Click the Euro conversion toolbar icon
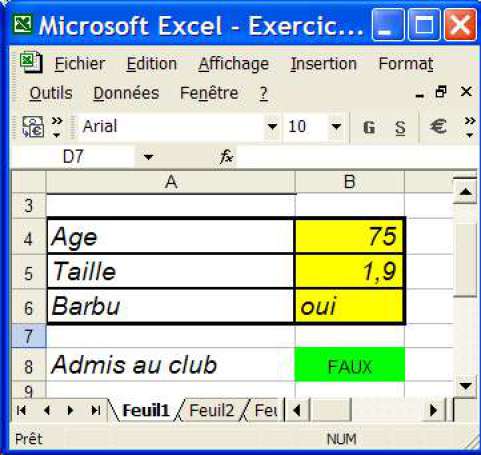Image resolution: width=481 pixels, height=455 pixels. tap(33, 127)
